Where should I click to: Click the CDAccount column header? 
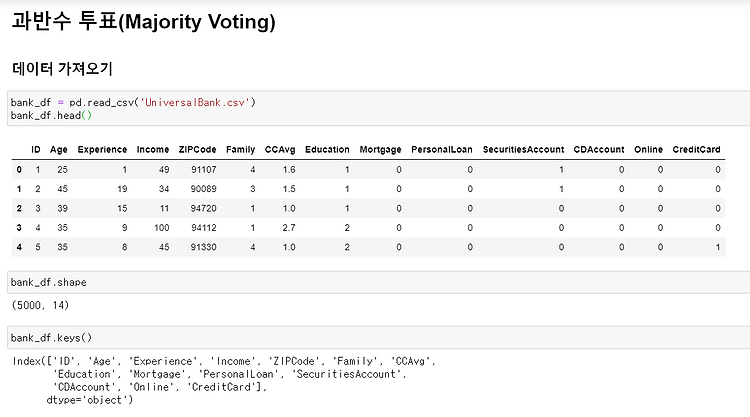click(599, 149)
